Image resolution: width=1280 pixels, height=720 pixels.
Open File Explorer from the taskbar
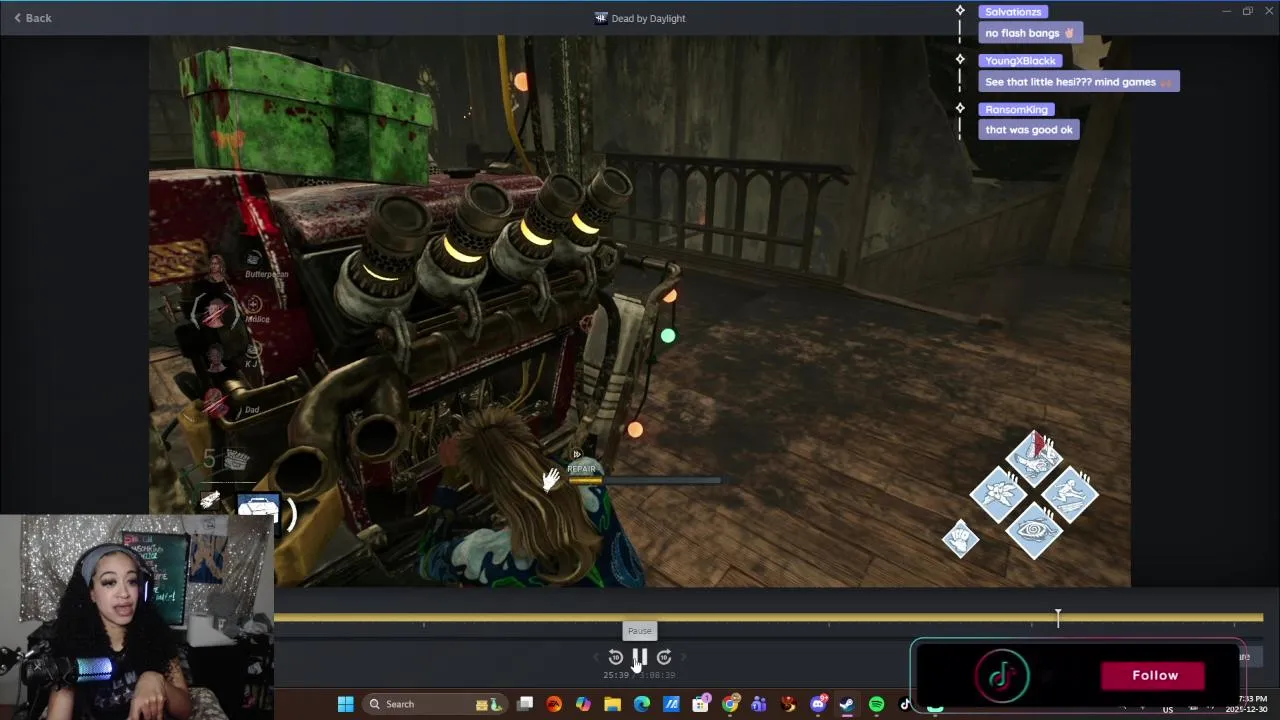pos(612,704)
